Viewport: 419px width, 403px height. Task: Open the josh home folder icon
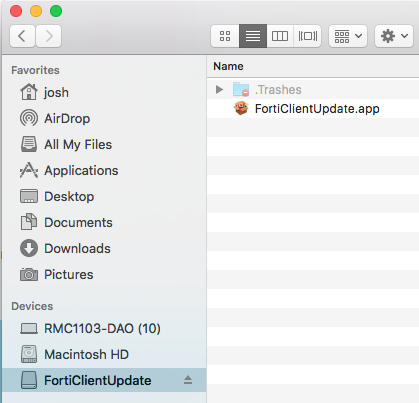pos(29,92)
